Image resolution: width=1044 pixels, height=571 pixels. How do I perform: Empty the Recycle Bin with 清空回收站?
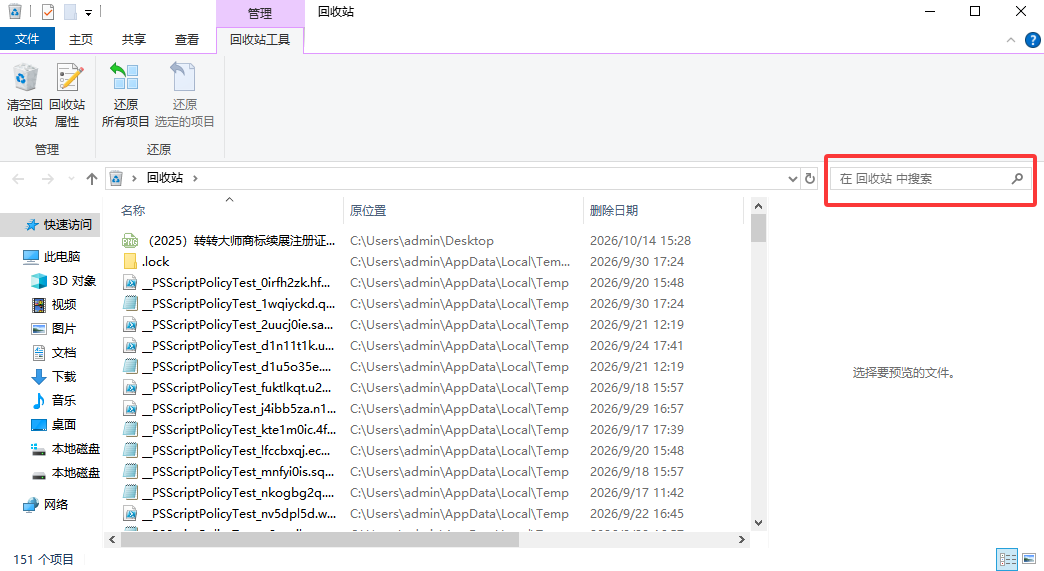[x=25, y=95]
